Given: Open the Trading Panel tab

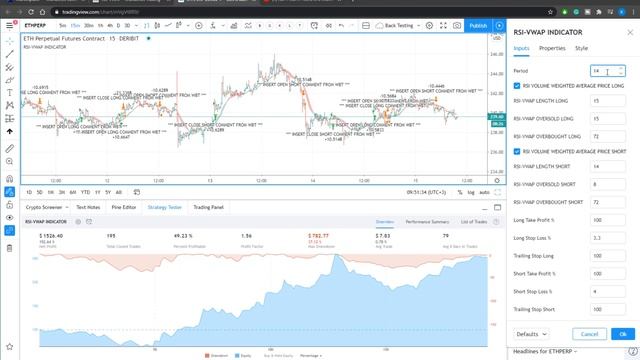Looking at the screenshot, I should coord(209,207).
